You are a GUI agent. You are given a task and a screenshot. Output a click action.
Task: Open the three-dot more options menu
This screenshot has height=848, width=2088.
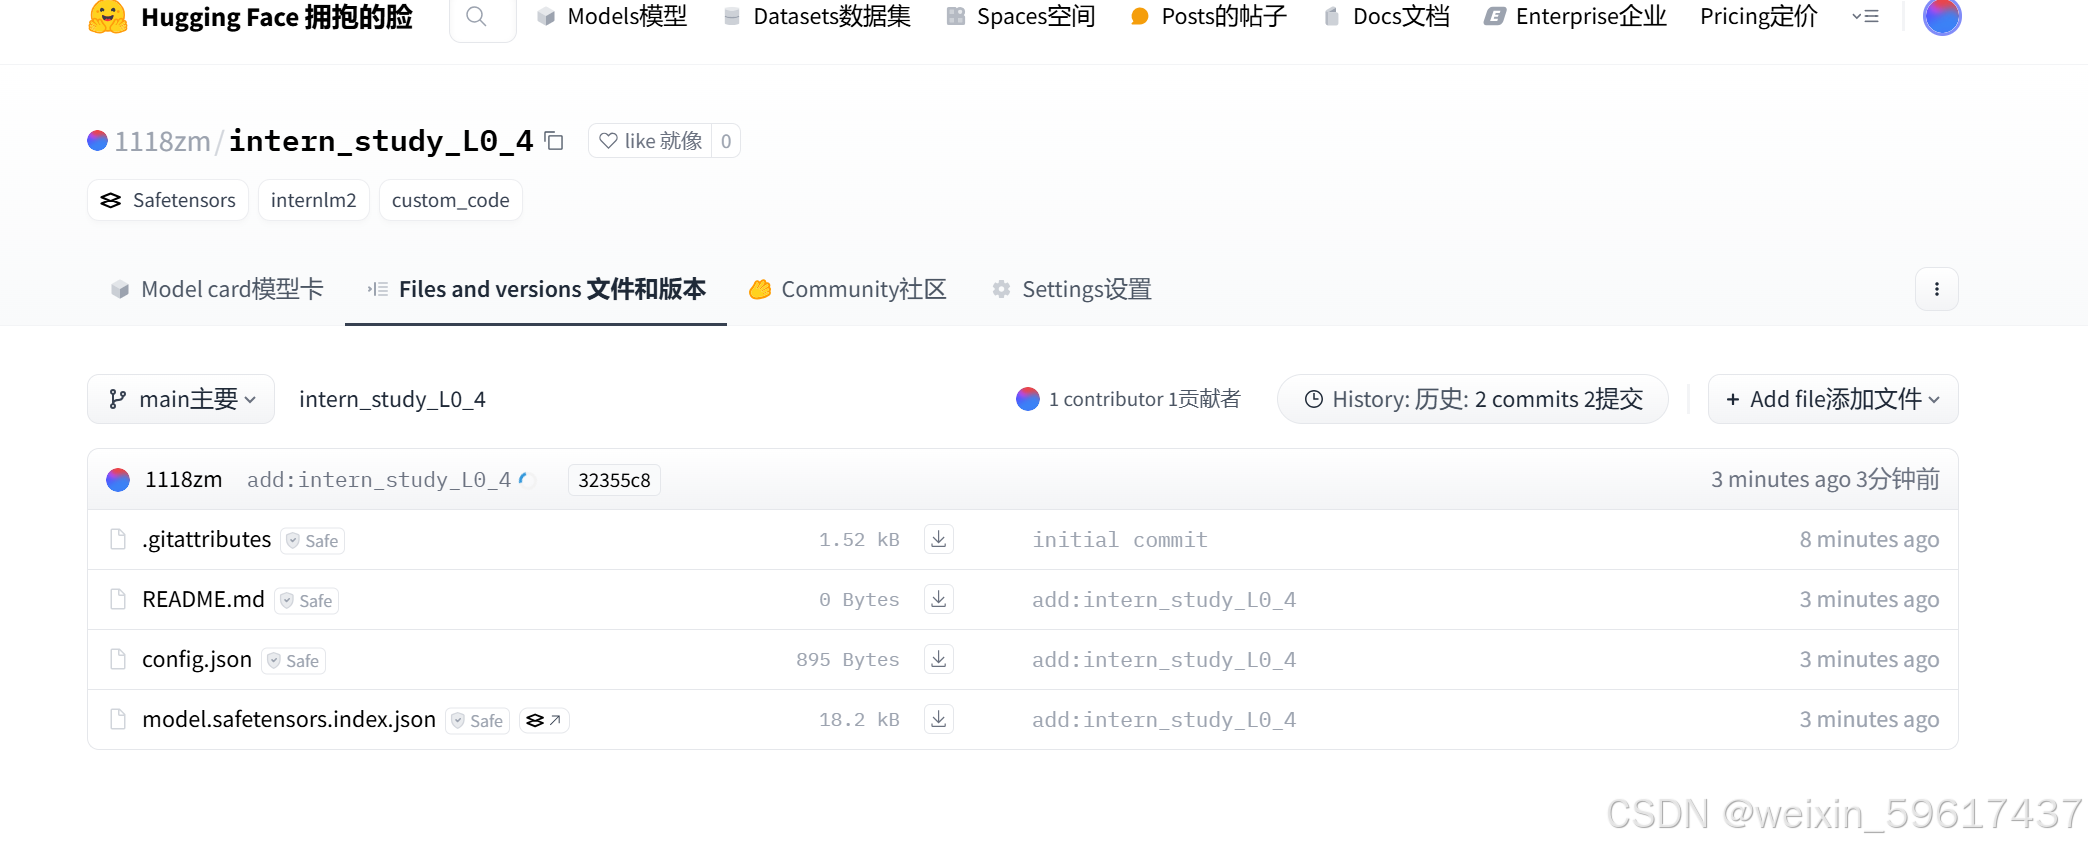point(1937,289)
